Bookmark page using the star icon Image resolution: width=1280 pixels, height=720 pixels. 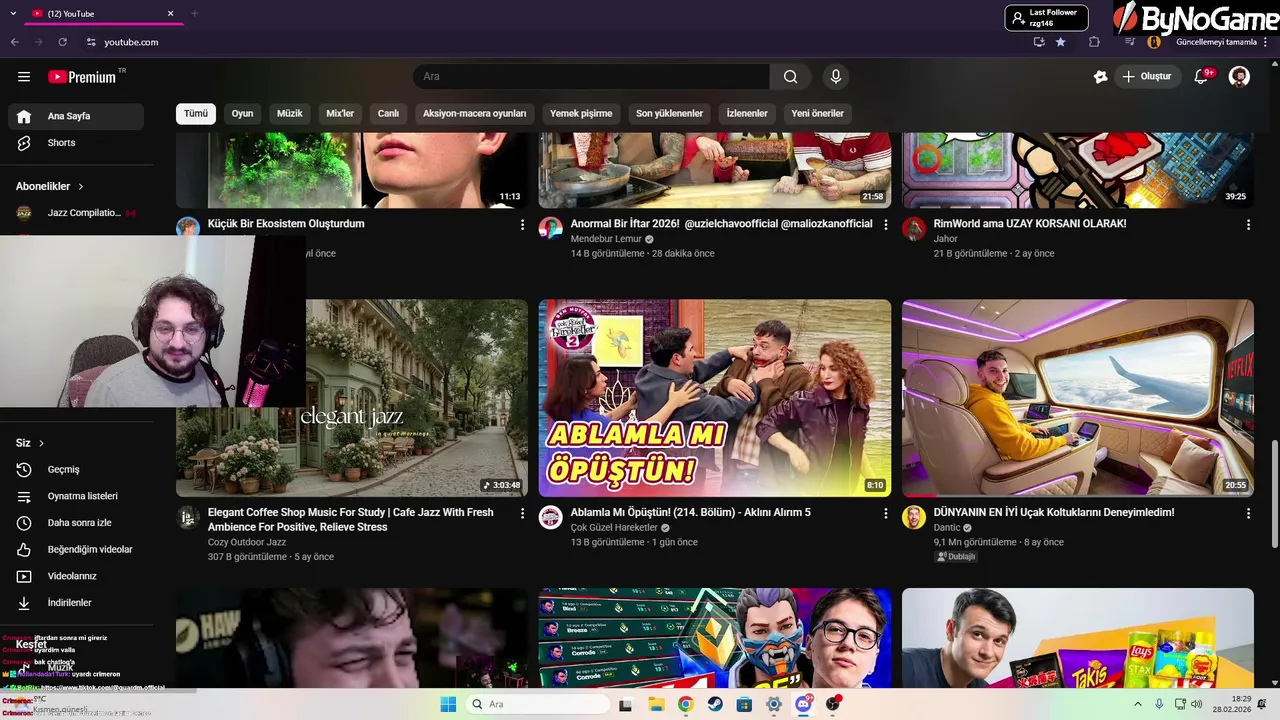pyautogui.click(x=1061, y=42)
